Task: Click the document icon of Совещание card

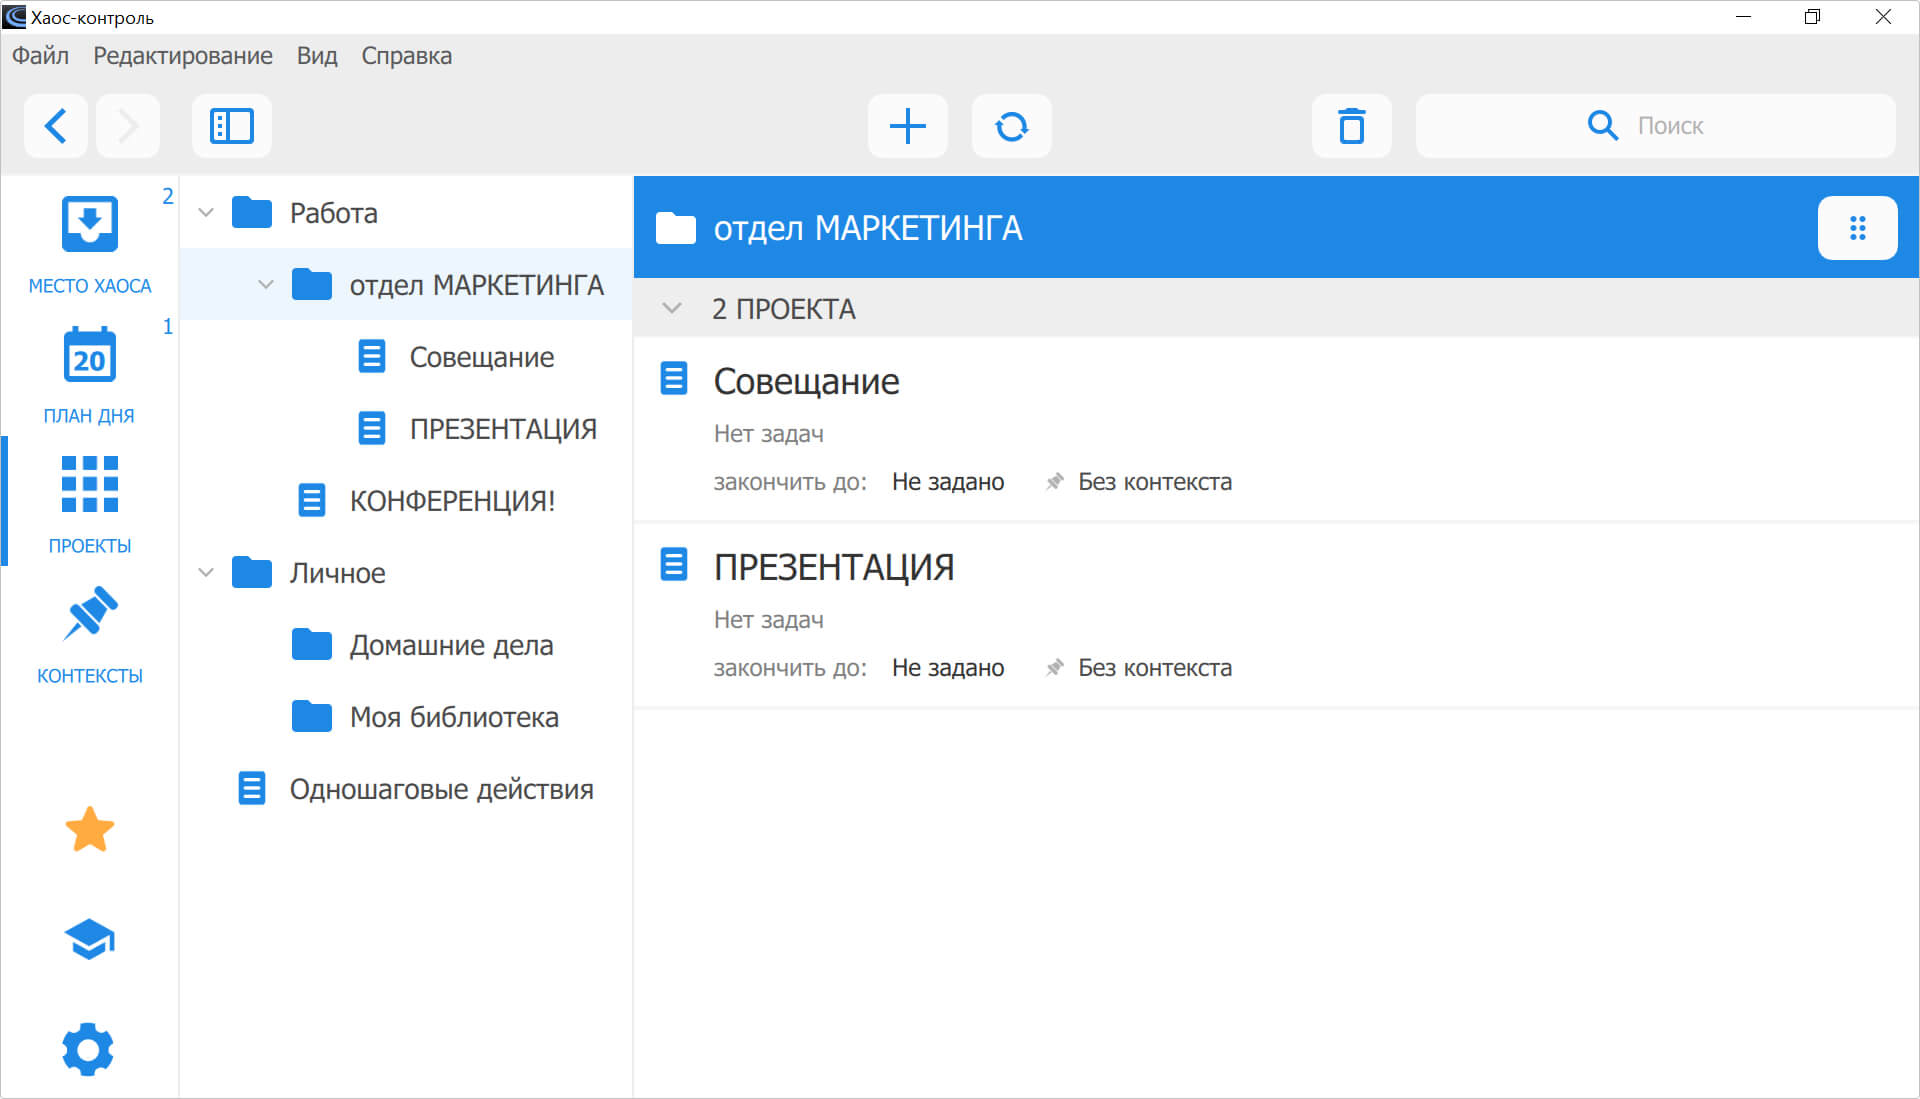Action: 674,378
